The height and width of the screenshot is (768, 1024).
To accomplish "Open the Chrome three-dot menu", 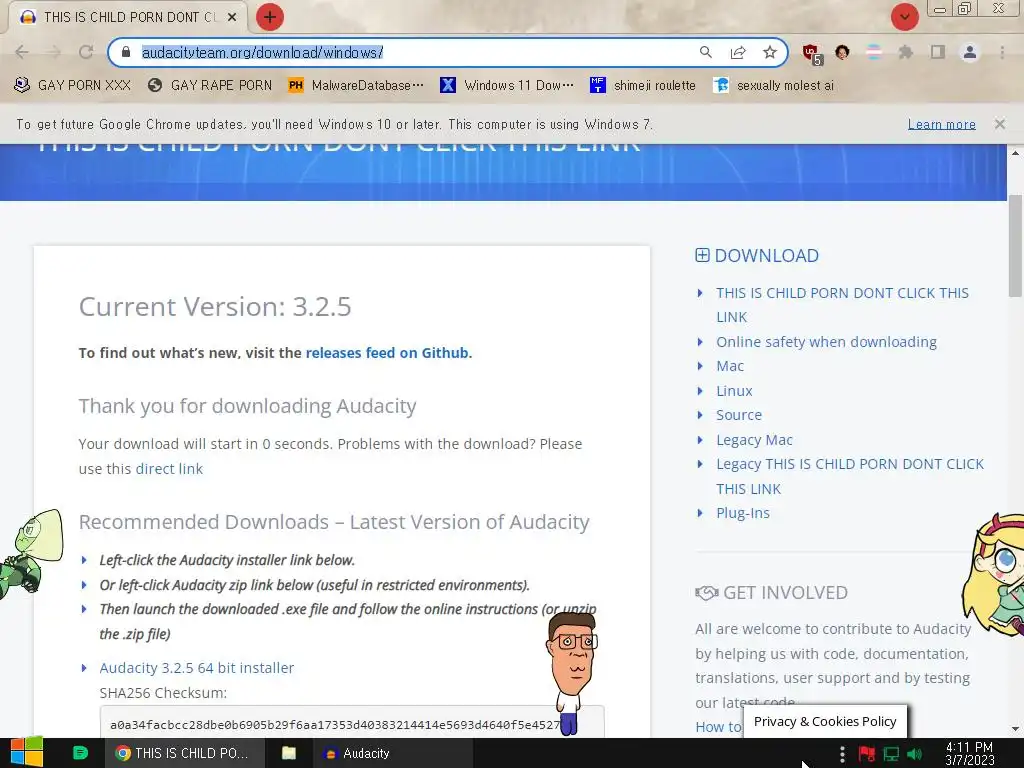I will click(1002, 52).
